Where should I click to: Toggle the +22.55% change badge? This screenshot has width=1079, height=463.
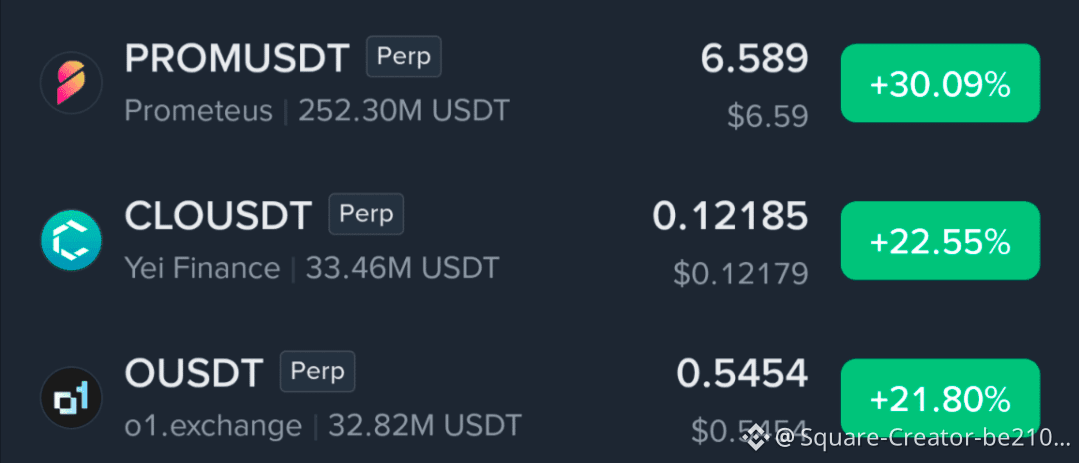click(940, 241)
